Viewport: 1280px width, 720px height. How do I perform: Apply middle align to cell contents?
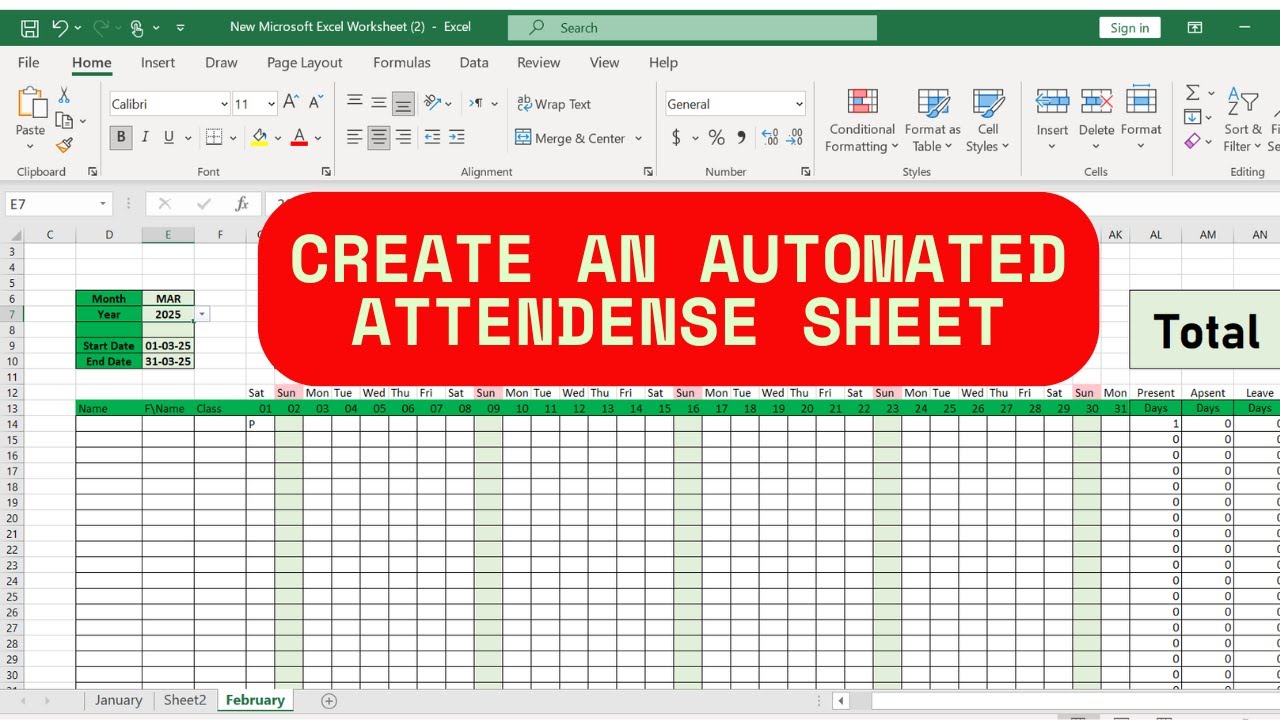[379, 102]
